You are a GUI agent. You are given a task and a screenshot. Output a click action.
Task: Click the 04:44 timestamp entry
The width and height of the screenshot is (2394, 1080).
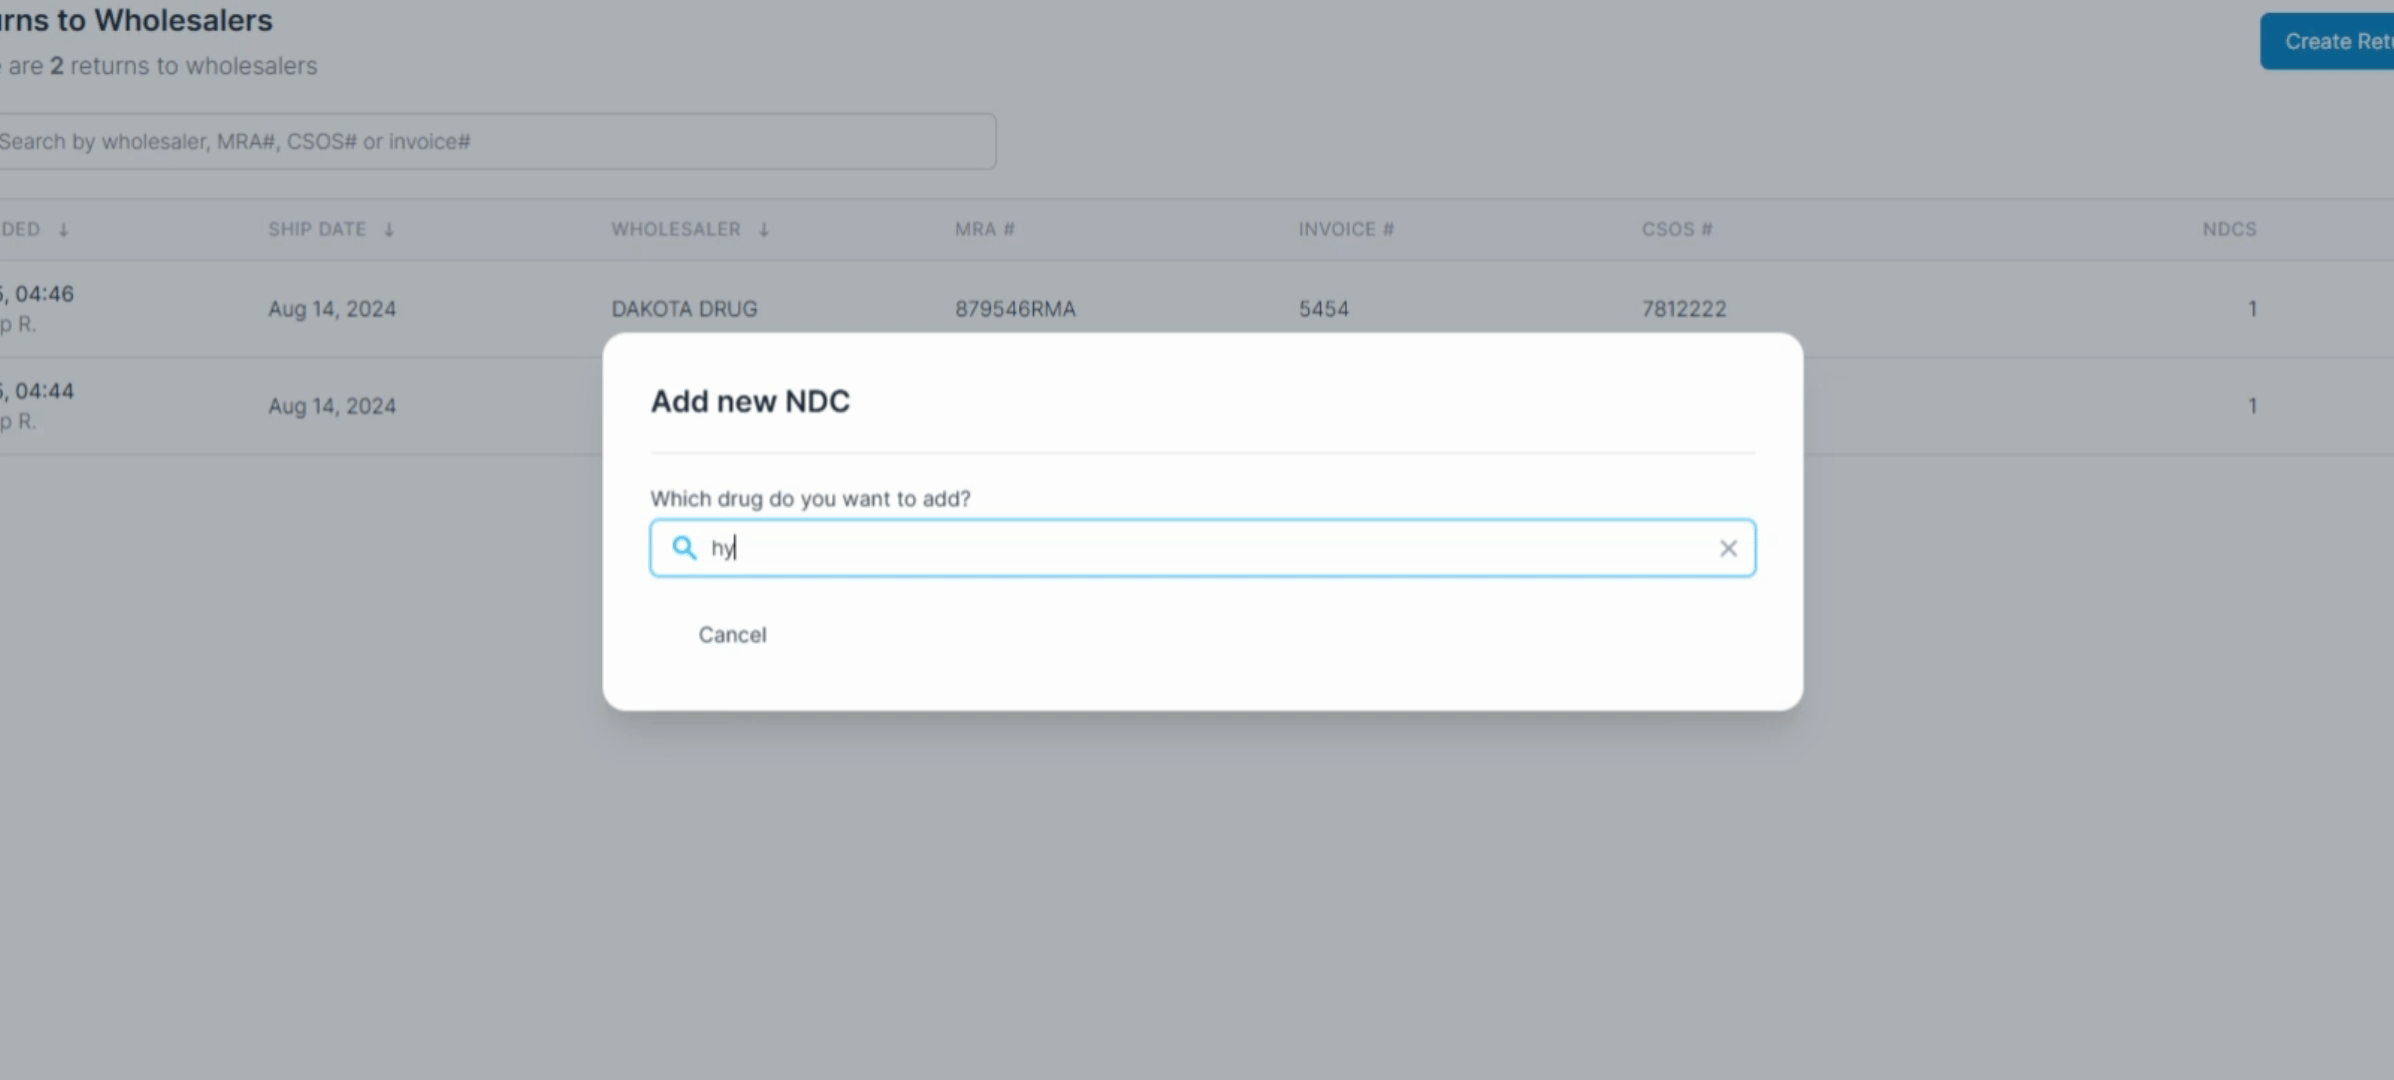coord(37,391)
